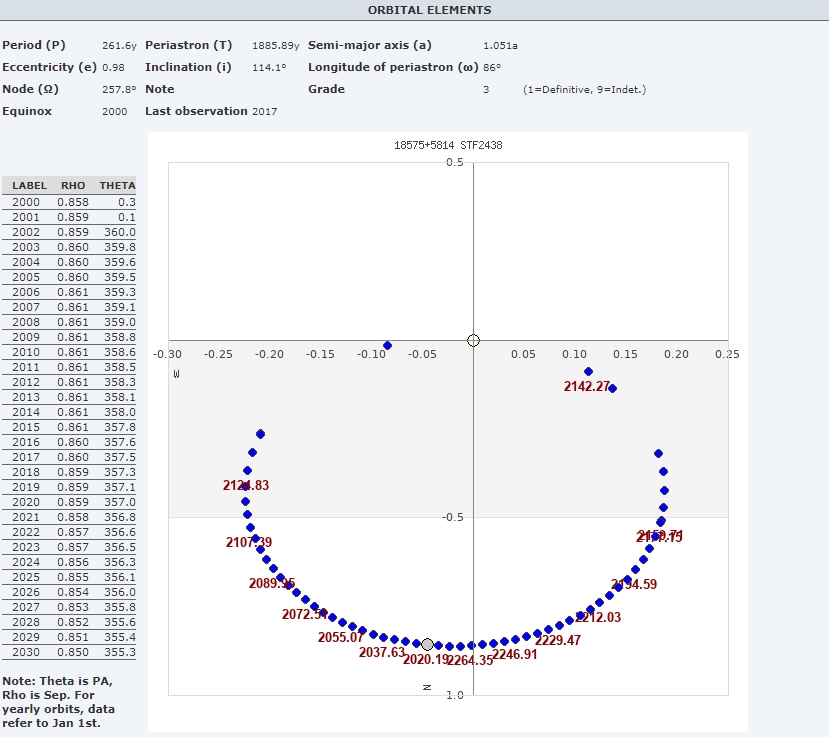
Task: Click the LABEL column header
Action: pos(29,186)
